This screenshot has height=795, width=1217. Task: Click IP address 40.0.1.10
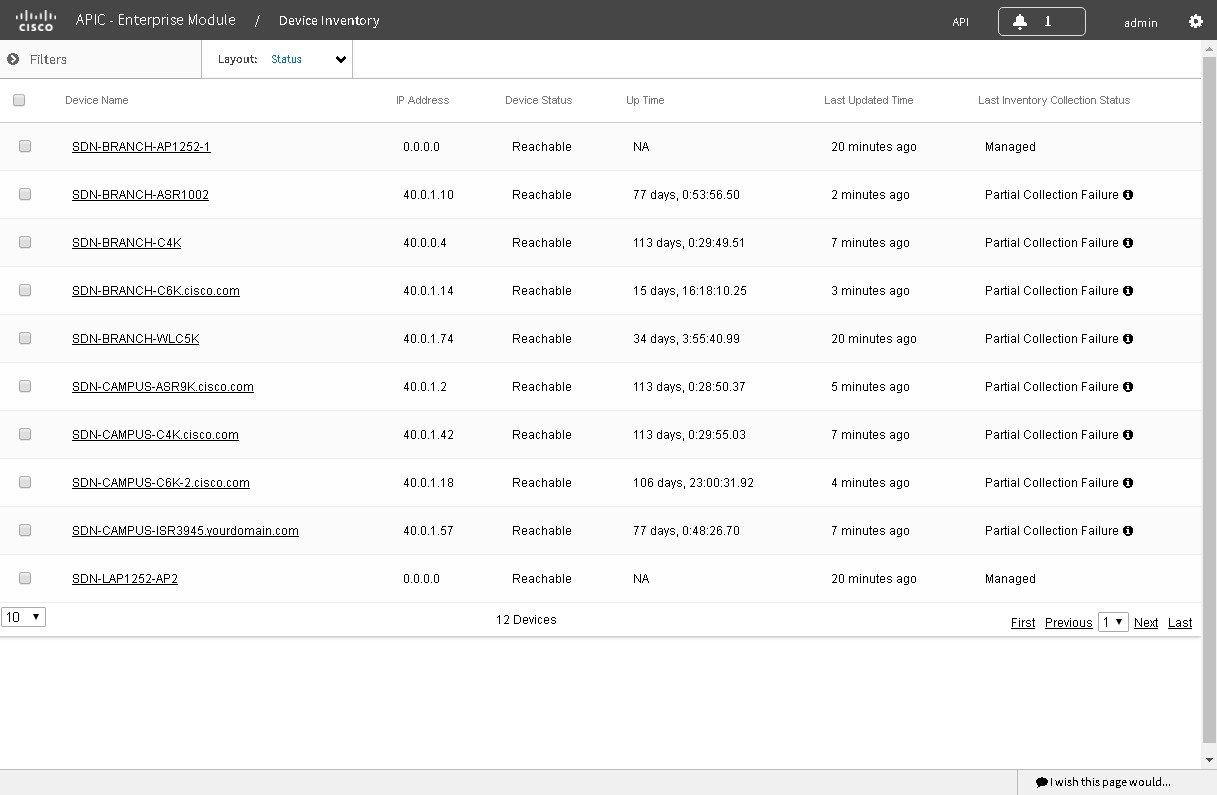point(428,195)
